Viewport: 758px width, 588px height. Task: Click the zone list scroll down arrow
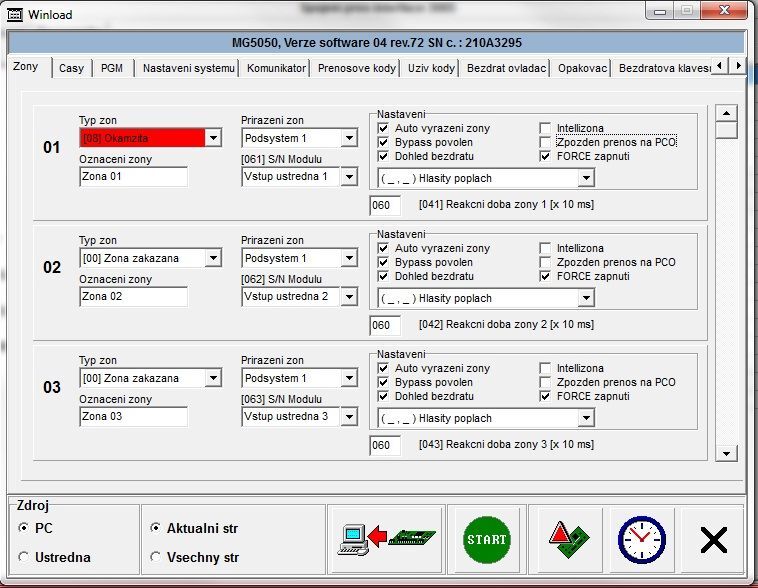click(726, 453)
